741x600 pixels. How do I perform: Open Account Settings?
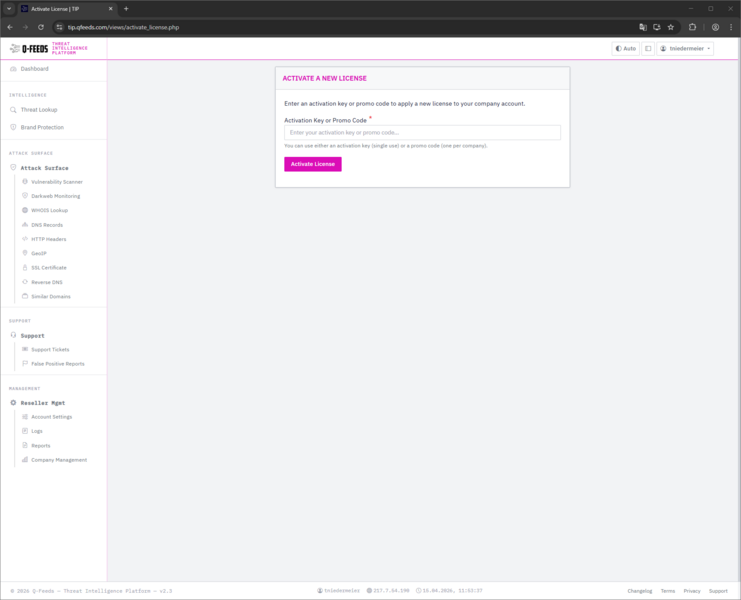pyautogui.click(x=52, y=417)
